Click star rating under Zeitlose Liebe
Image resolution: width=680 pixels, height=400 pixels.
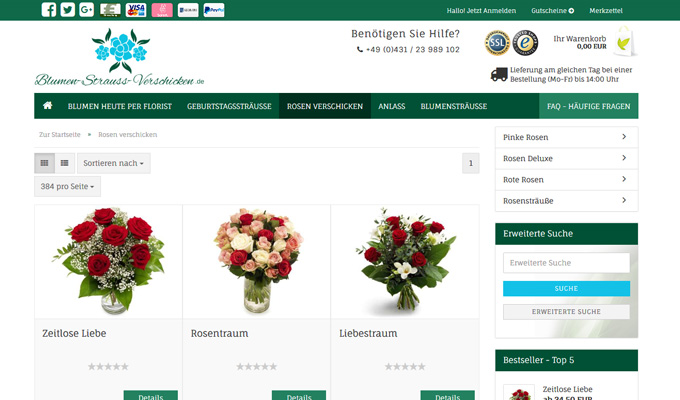tap(108, 367)
